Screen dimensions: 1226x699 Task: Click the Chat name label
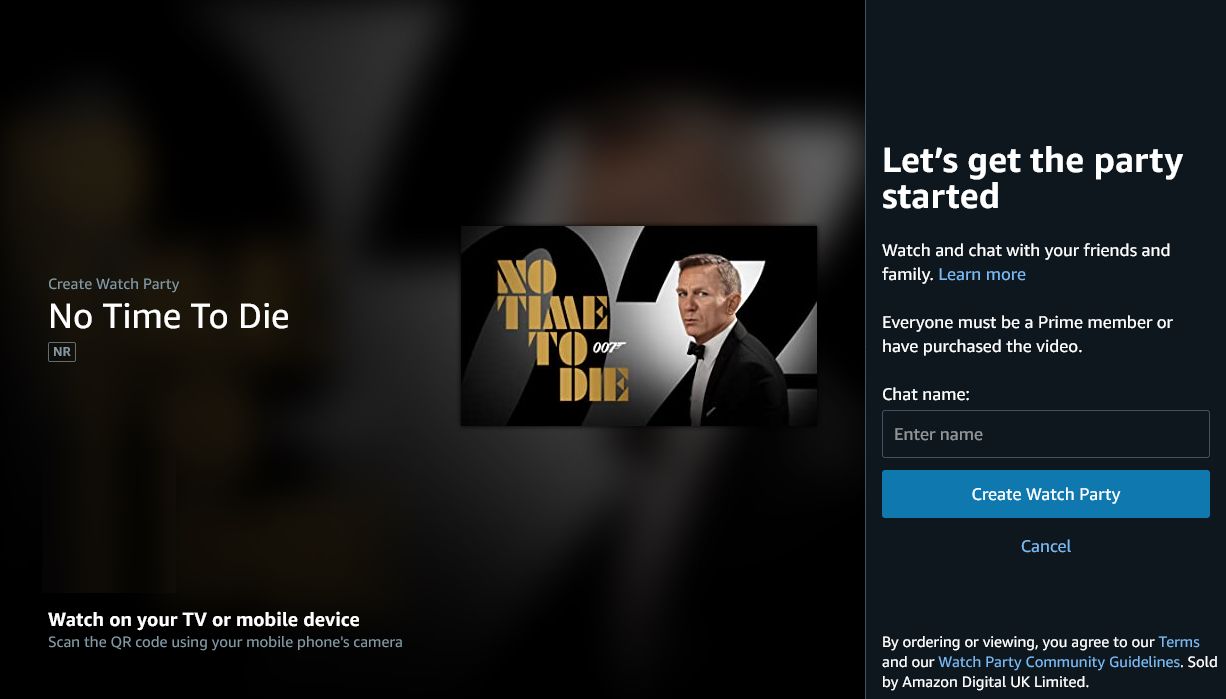point(926,394)
